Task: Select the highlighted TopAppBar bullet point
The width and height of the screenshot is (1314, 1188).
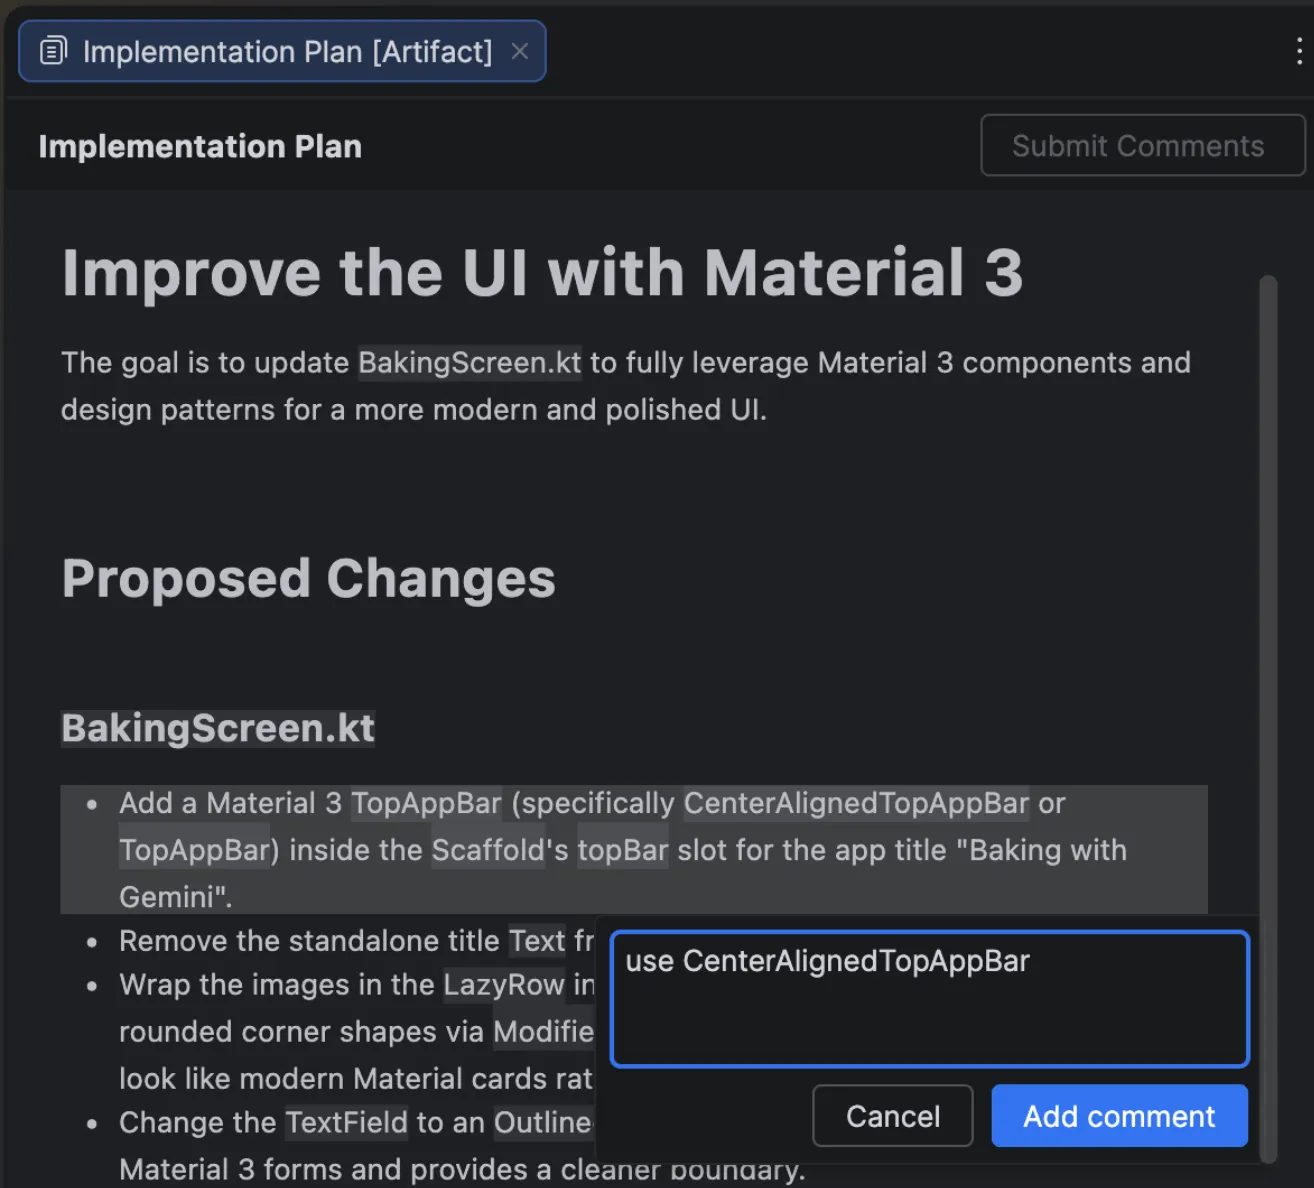Action: pos(500,849)
